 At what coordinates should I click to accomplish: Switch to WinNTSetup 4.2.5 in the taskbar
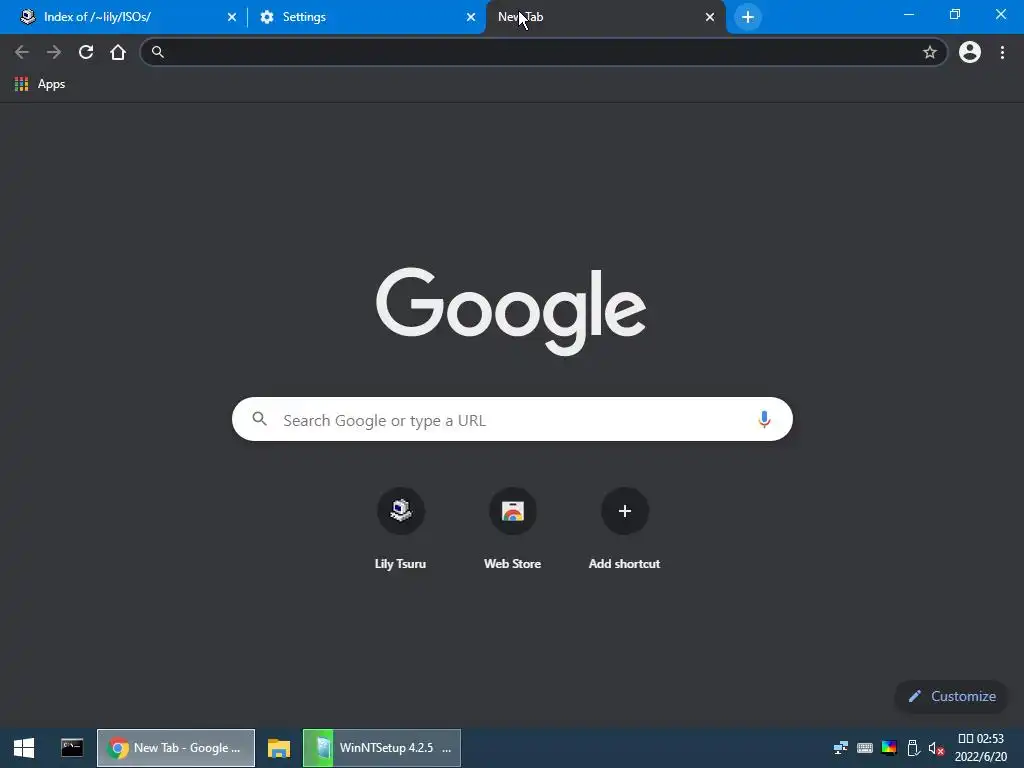(x=382, y=748)
